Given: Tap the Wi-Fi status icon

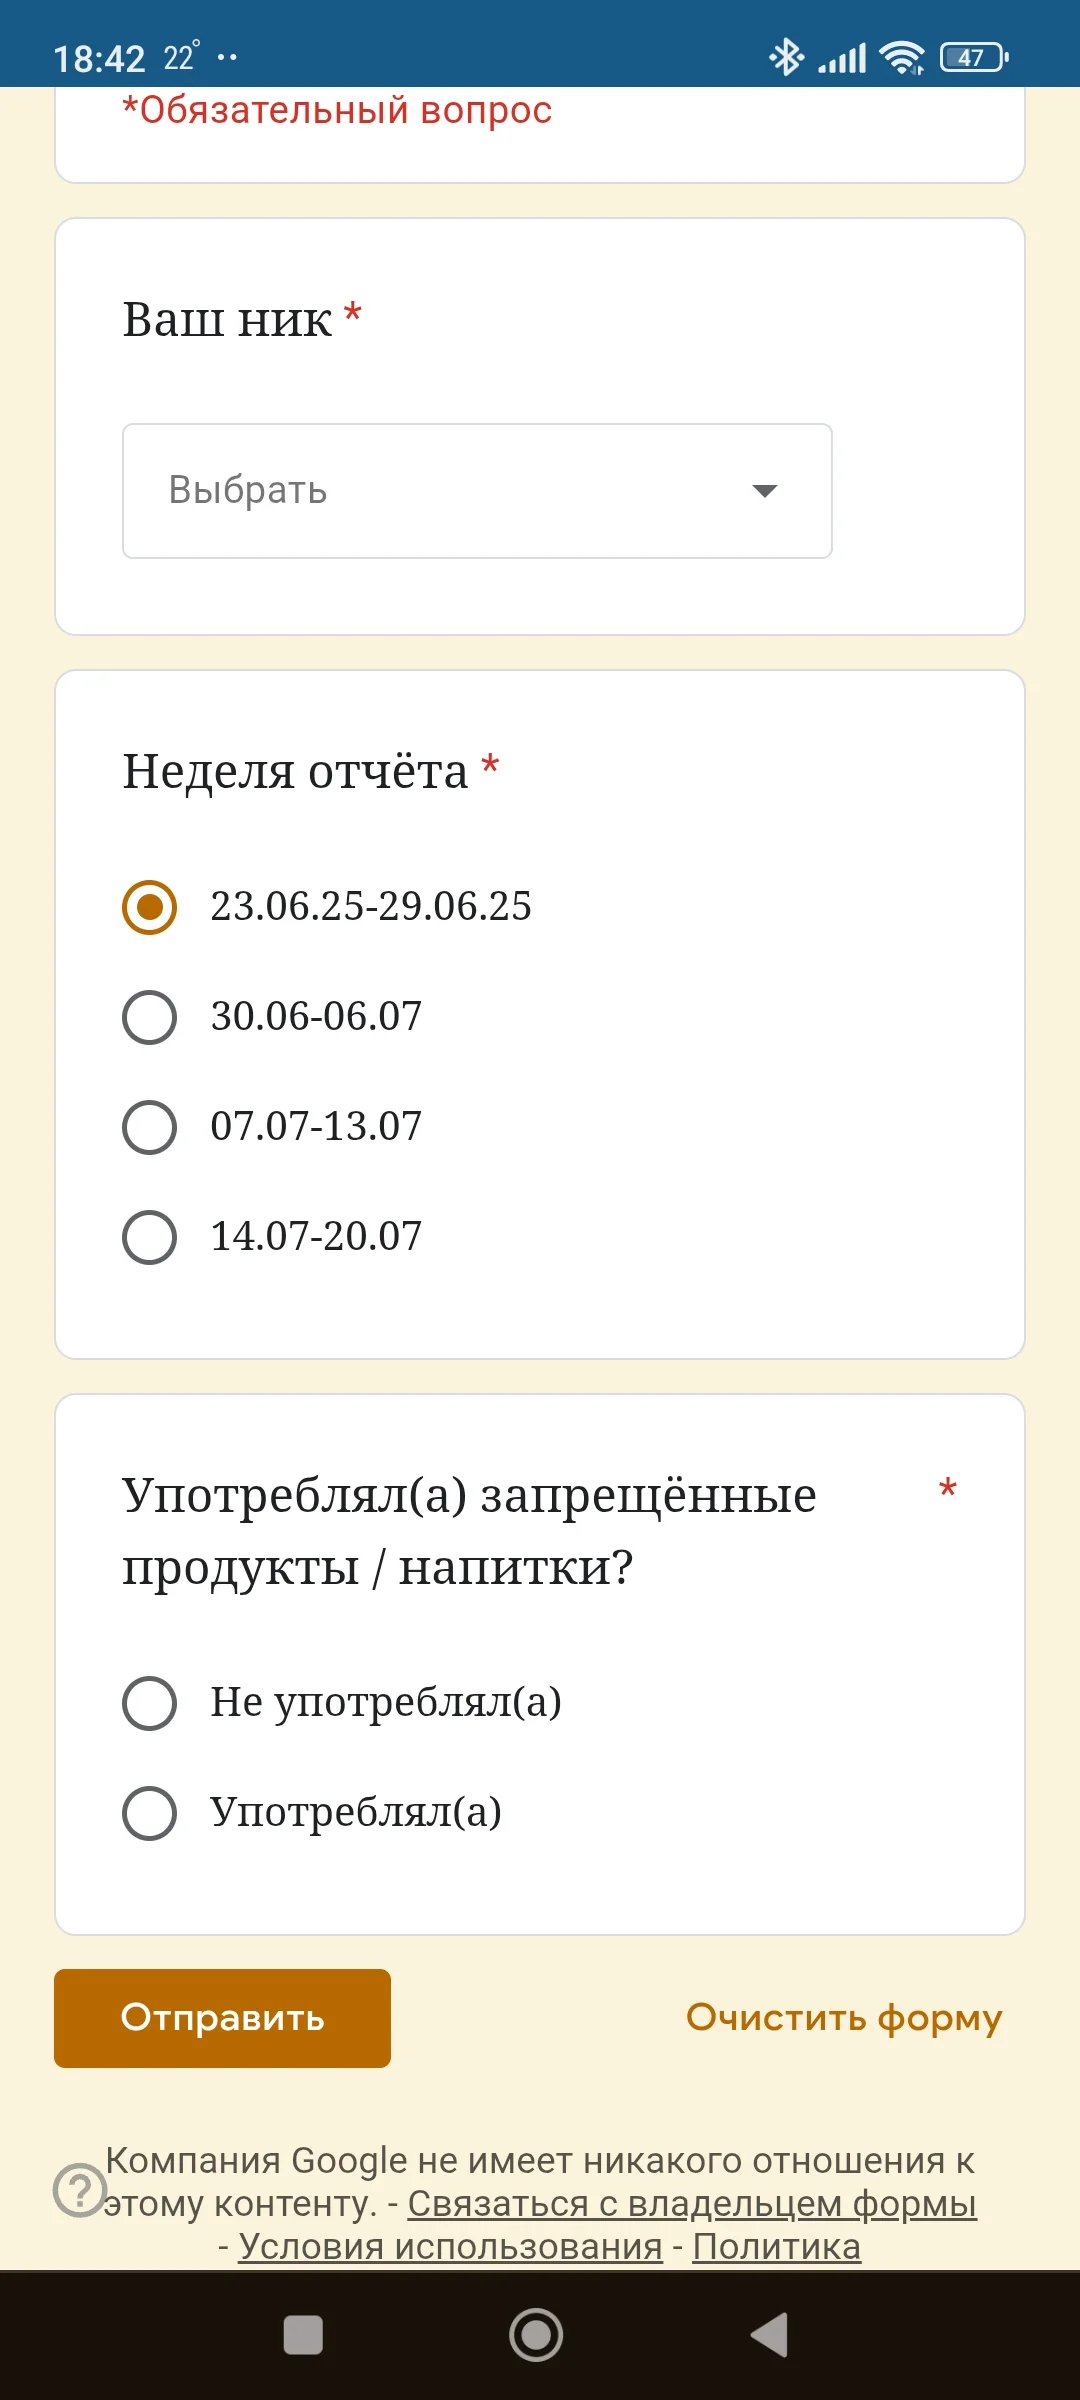Looking at the screenshot, I should pos(899,58).
